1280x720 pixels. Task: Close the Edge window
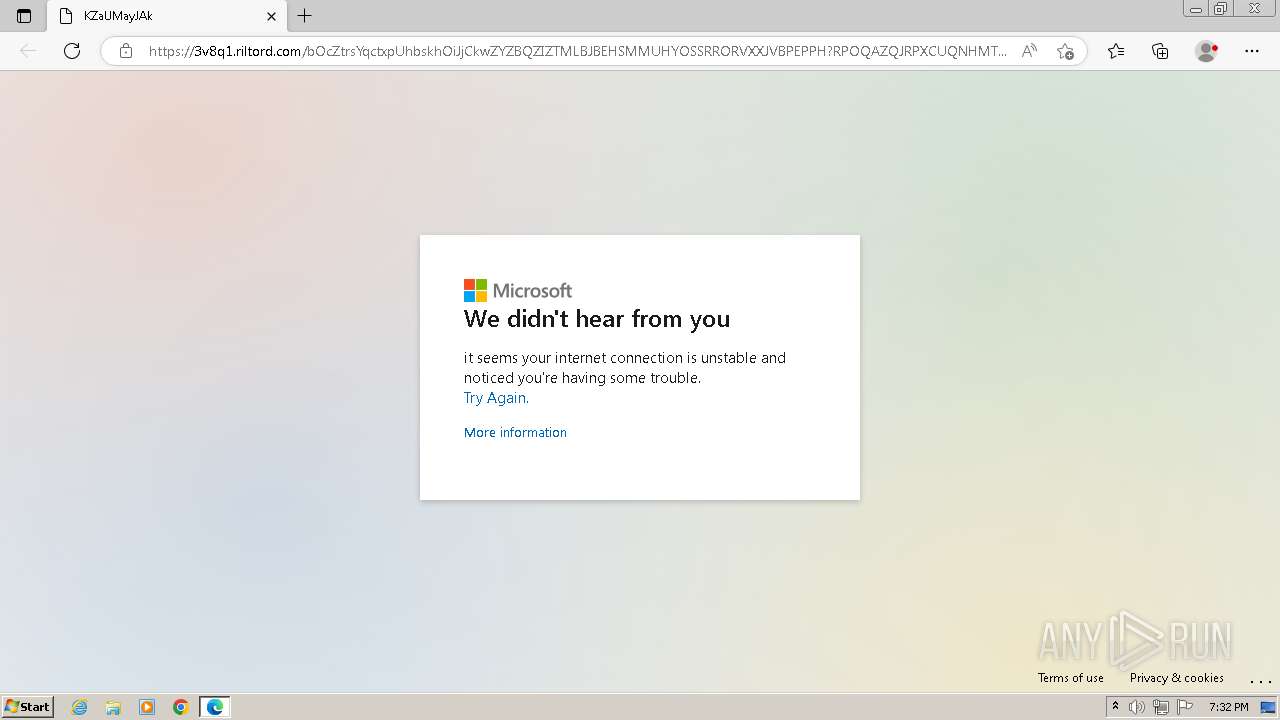click(1255, 9)
